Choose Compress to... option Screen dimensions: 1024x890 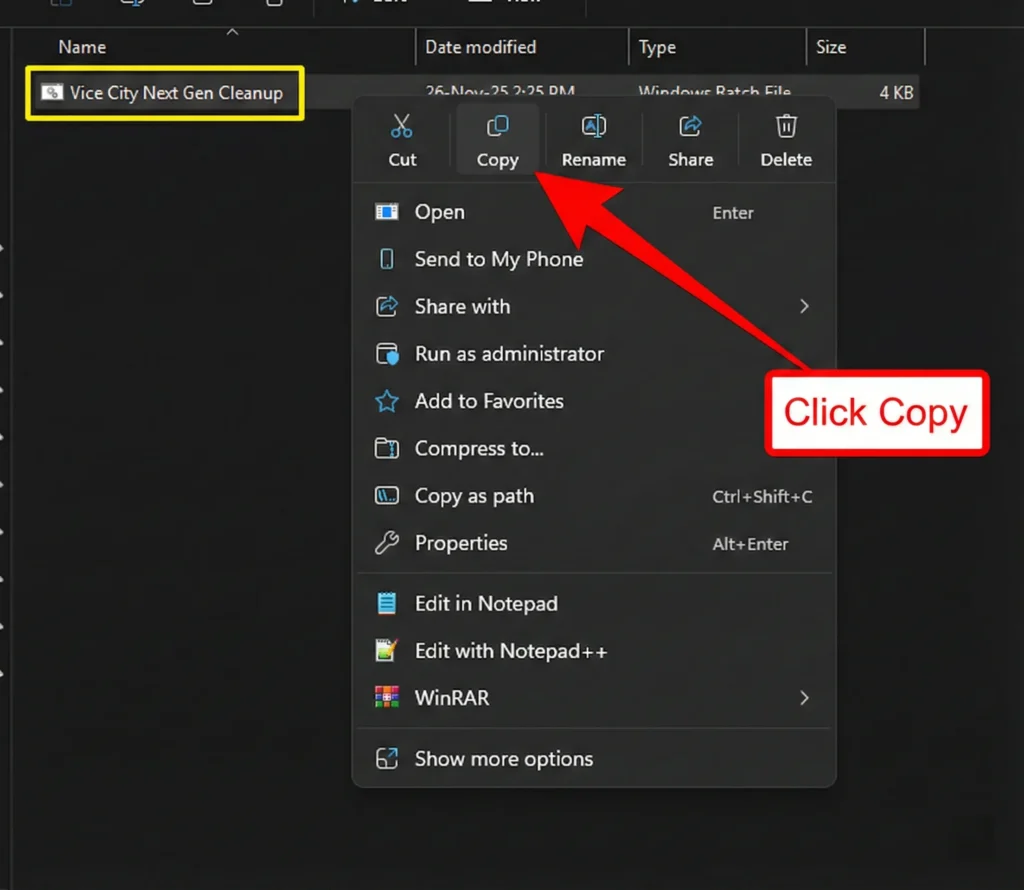click(479, 449)
